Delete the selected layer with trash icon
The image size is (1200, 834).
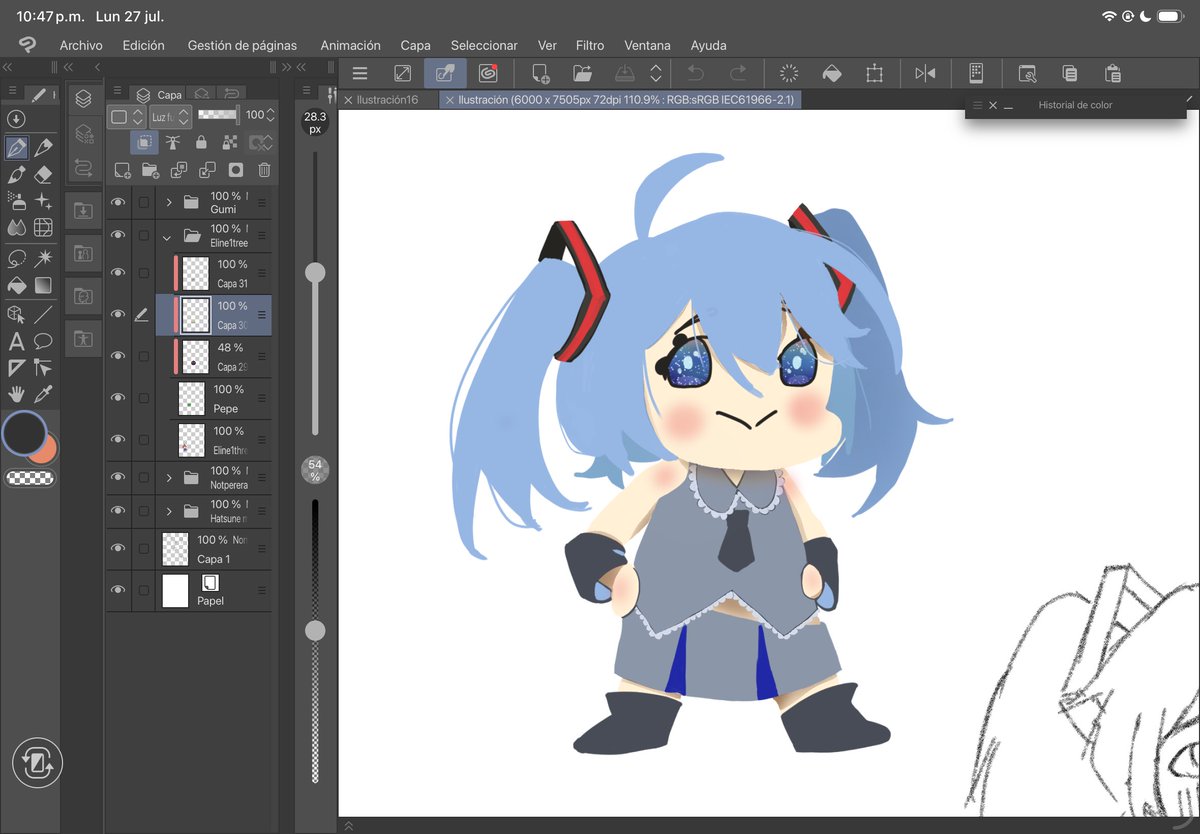264,170
